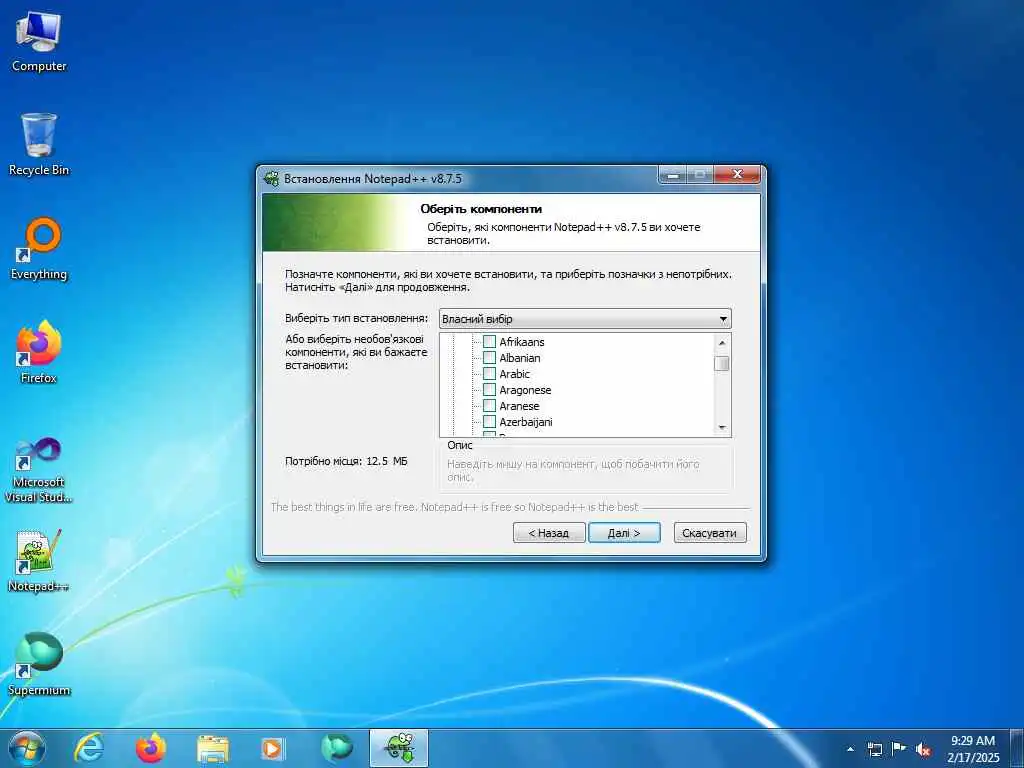This screenshot has height=768, width=1024.
Task: Check the Arabic language checkbox
Action: [489, 374]
